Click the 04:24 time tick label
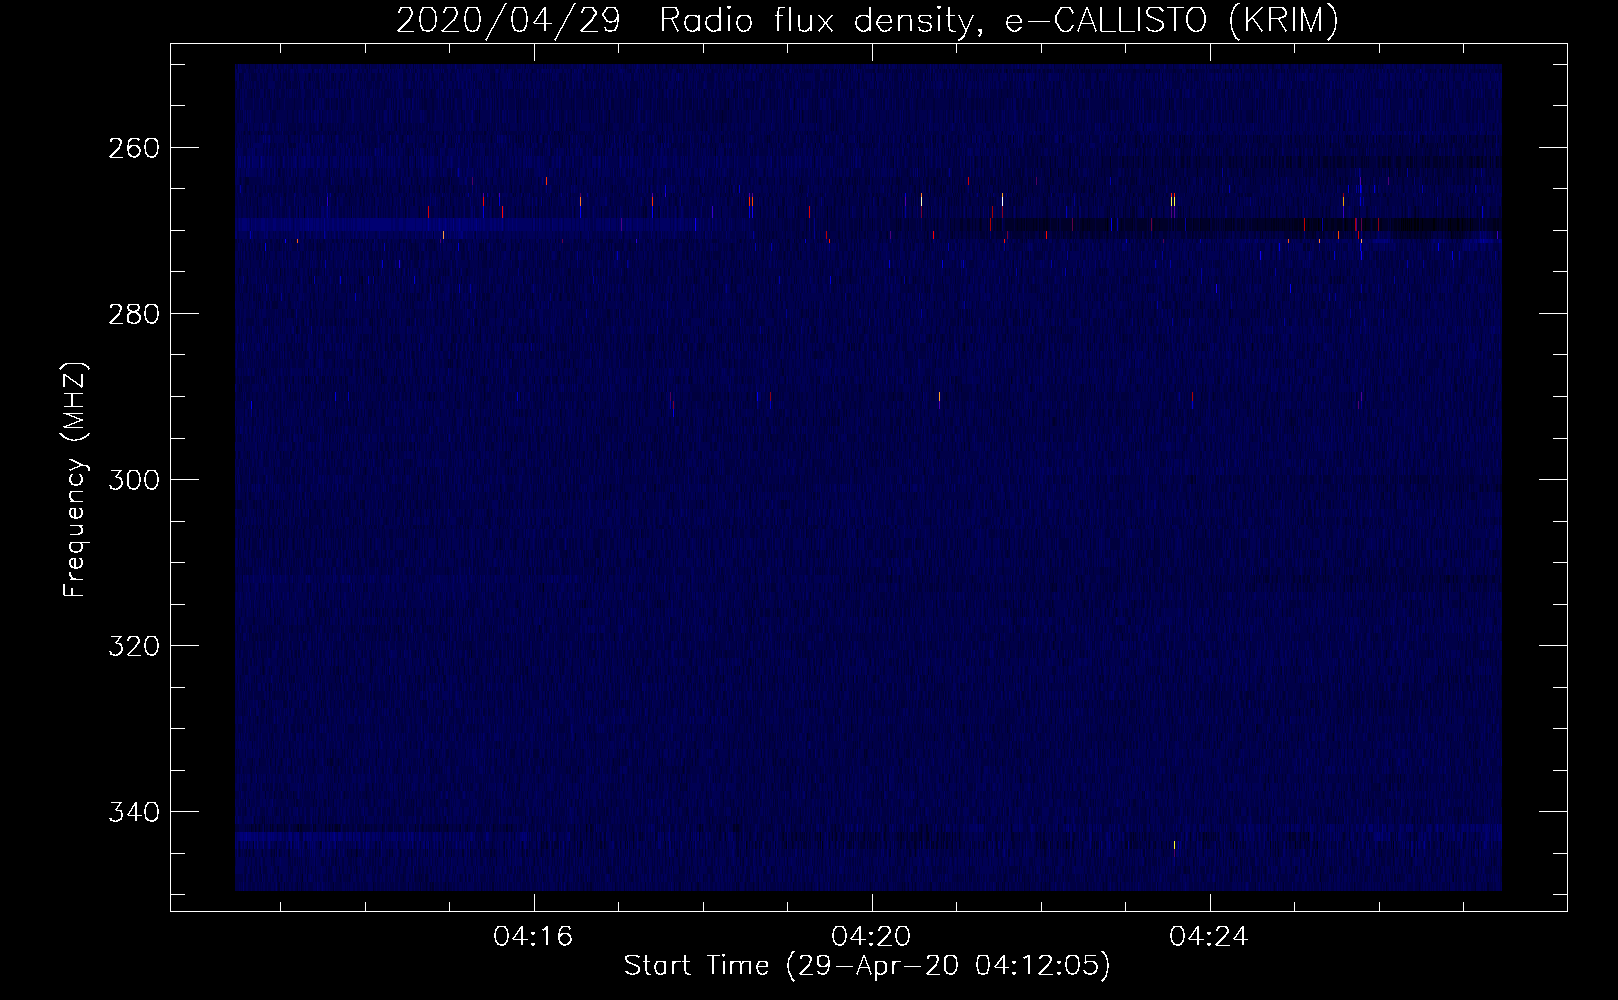Viewport: 1618px width, 1000px height. [x=1209, y=937]
